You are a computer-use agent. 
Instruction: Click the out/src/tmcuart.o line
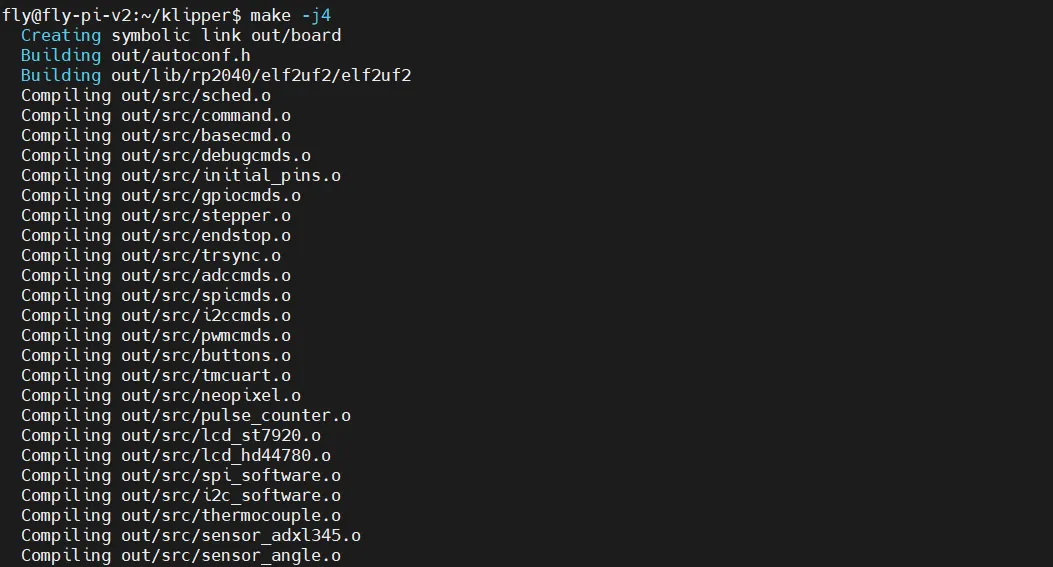[156, 375]
